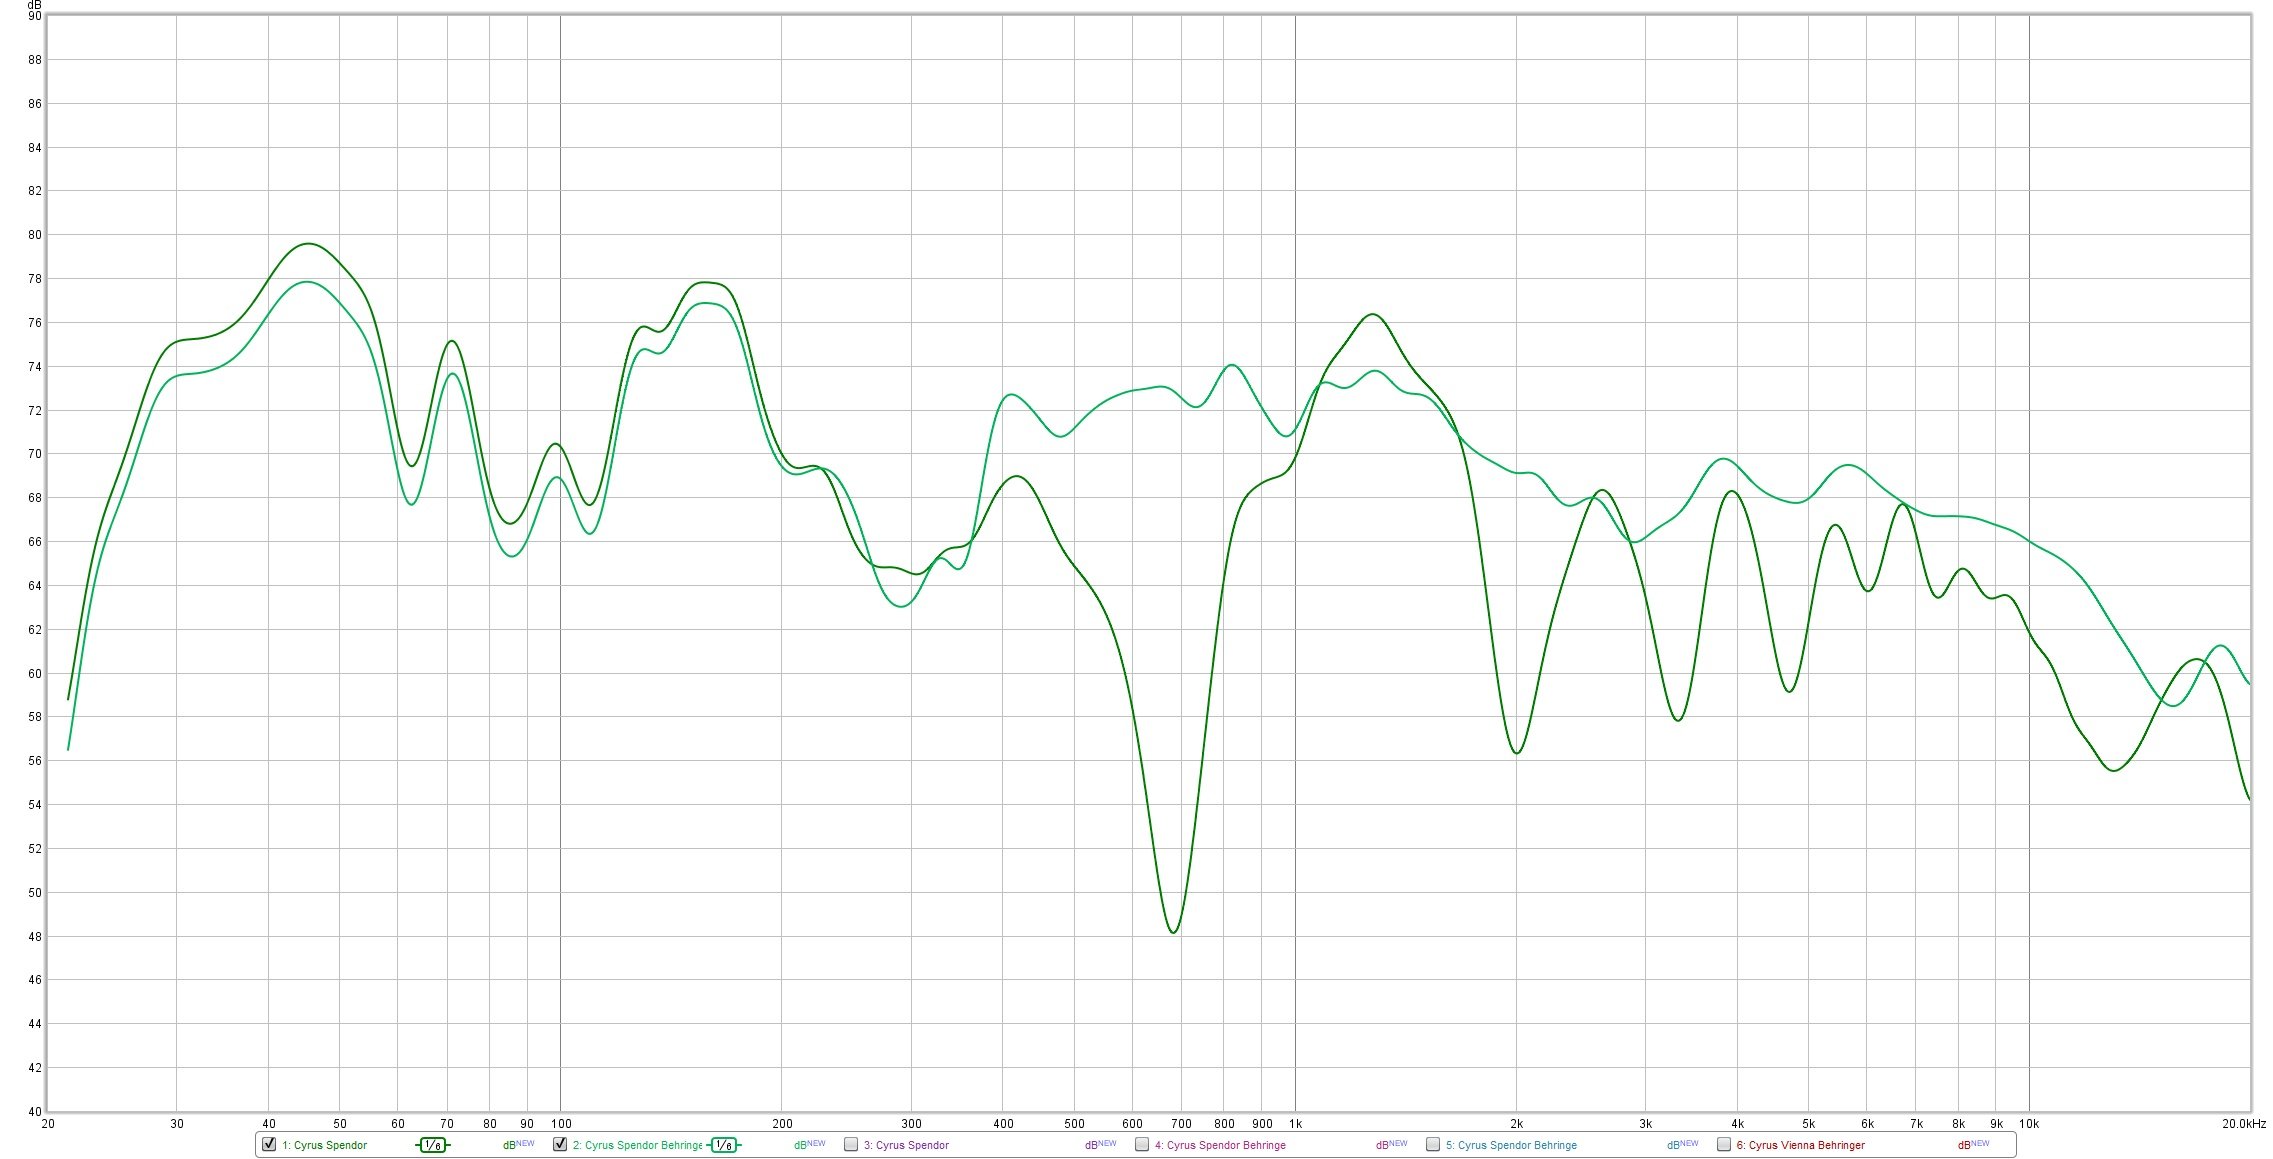Show the 5: Cyrus Spendor Behringer trace
Image resolution: width=2273 pixels, height=1159 pixels.
(x=1433, y=1144)
